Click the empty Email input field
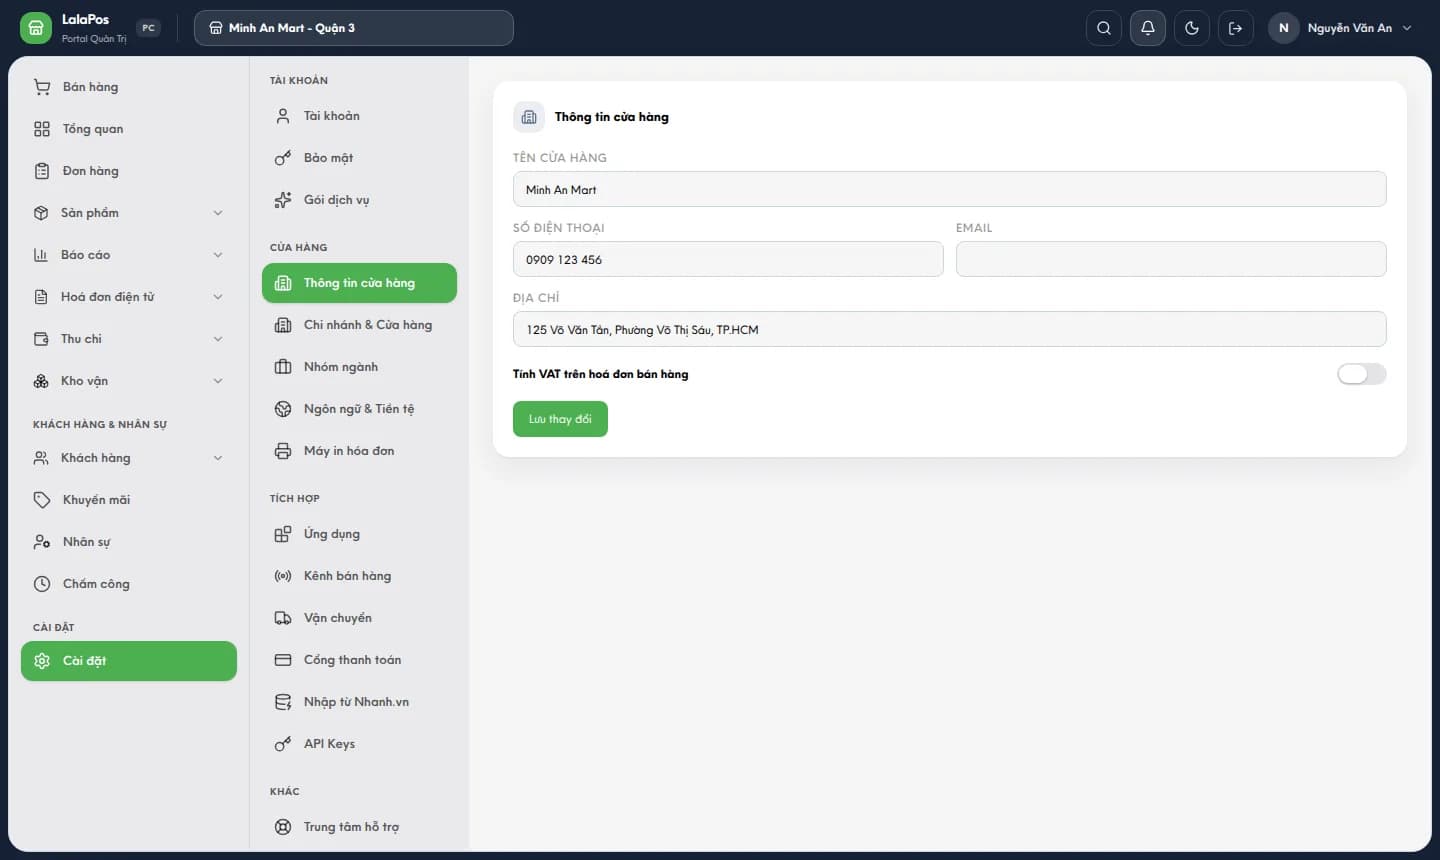This screenshot has height=860, width=1440. [1171, 259]
